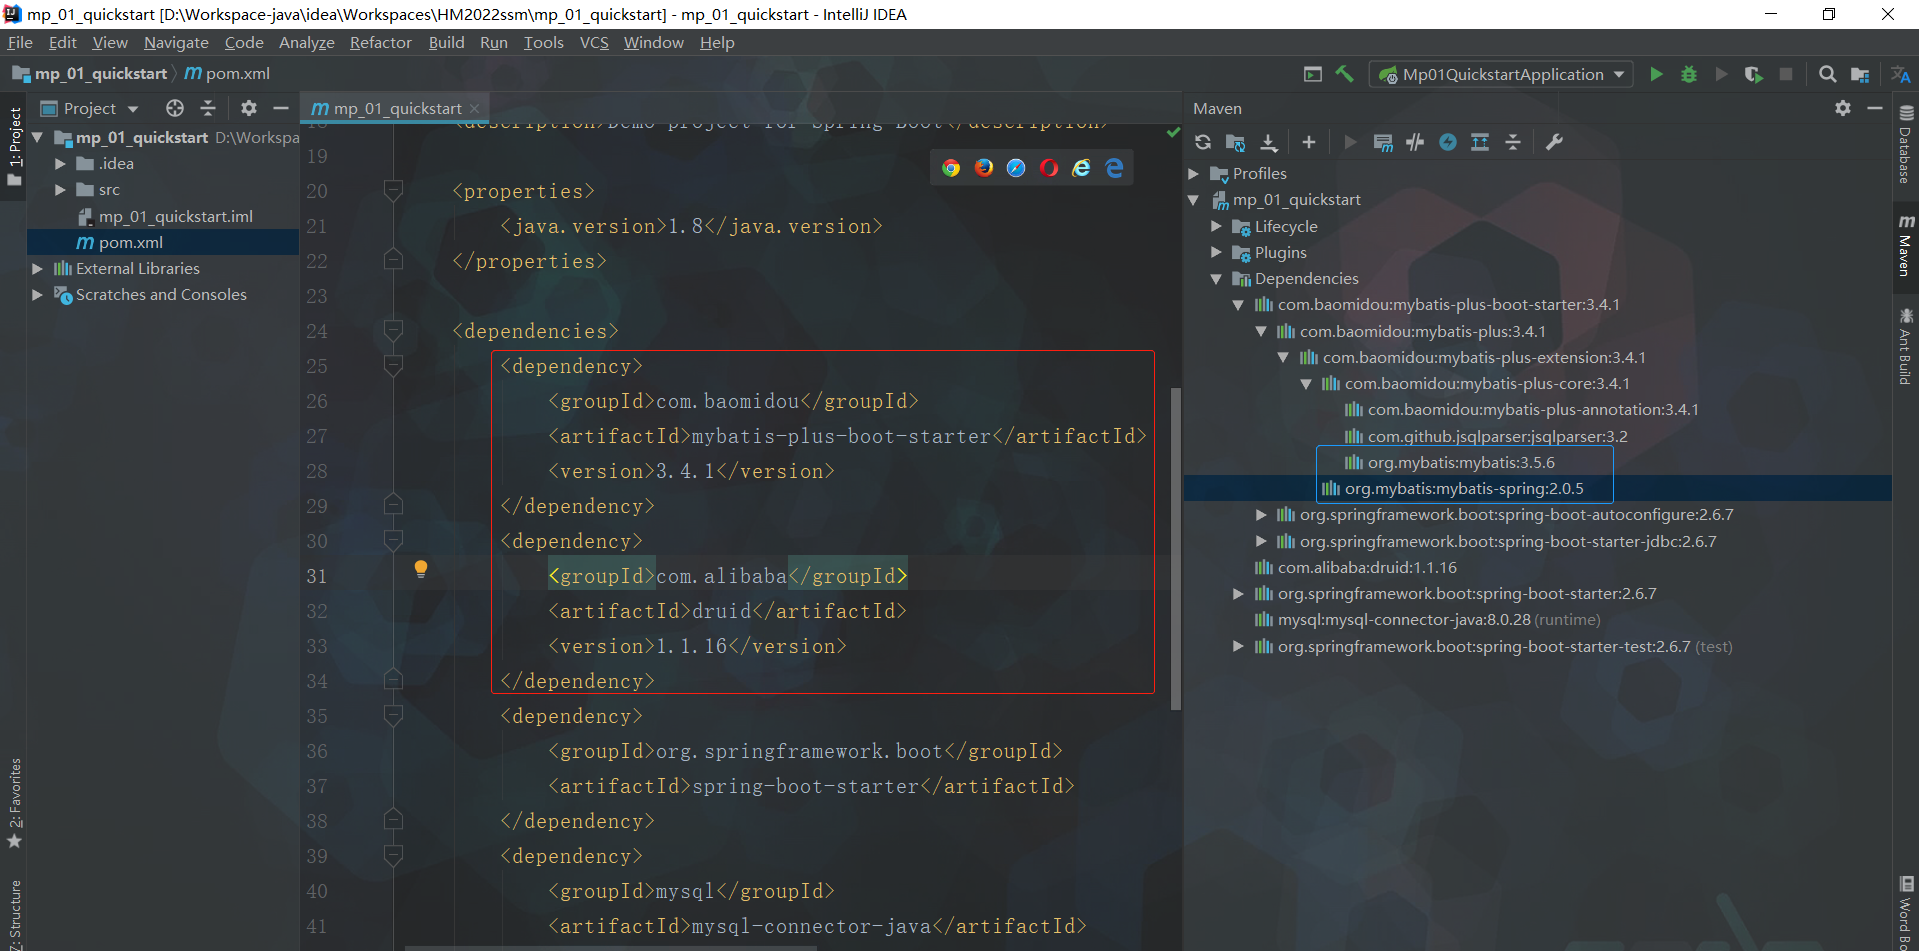This screenshot has height=951, width=1919.
Task: Toggle the 2: Favorites tool window
Action: 14,804
